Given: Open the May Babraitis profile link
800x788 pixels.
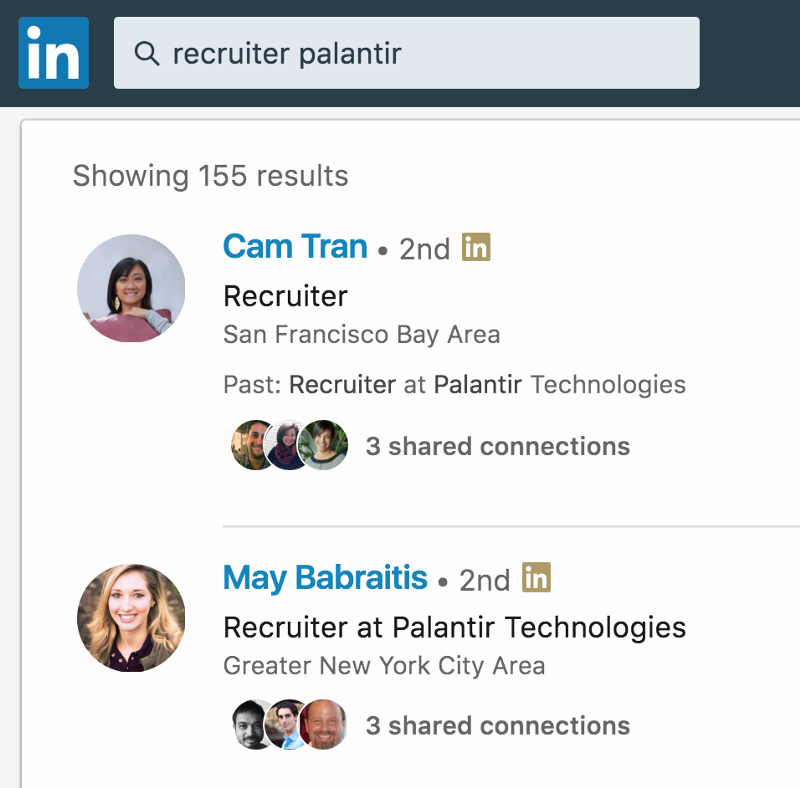Looking at the screenshot, I should [325, 578].
